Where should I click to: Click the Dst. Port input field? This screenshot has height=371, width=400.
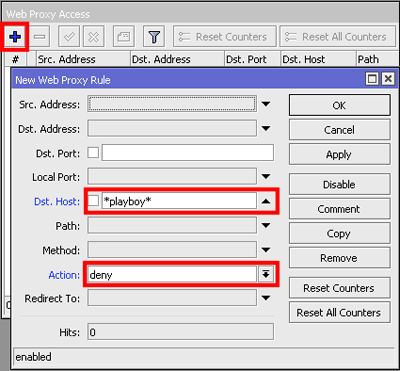pos(188,153)
